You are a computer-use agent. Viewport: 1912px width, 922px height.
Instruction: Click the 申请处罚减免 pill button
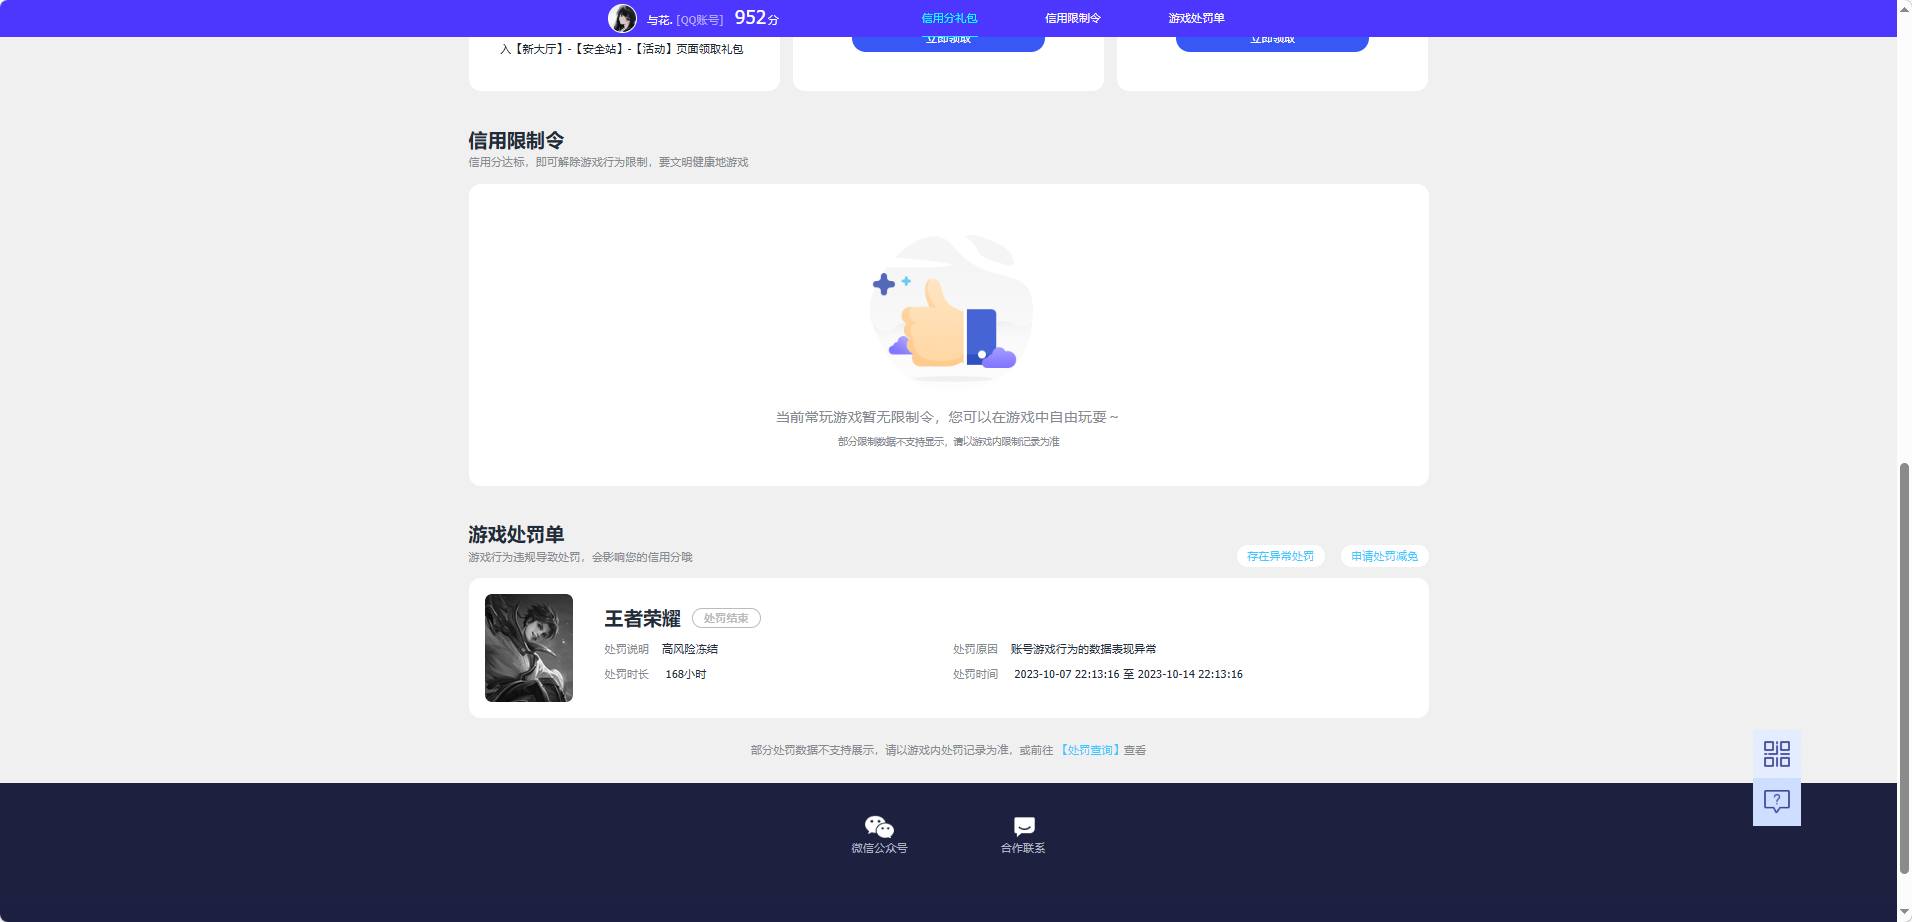click(1385, 556)
